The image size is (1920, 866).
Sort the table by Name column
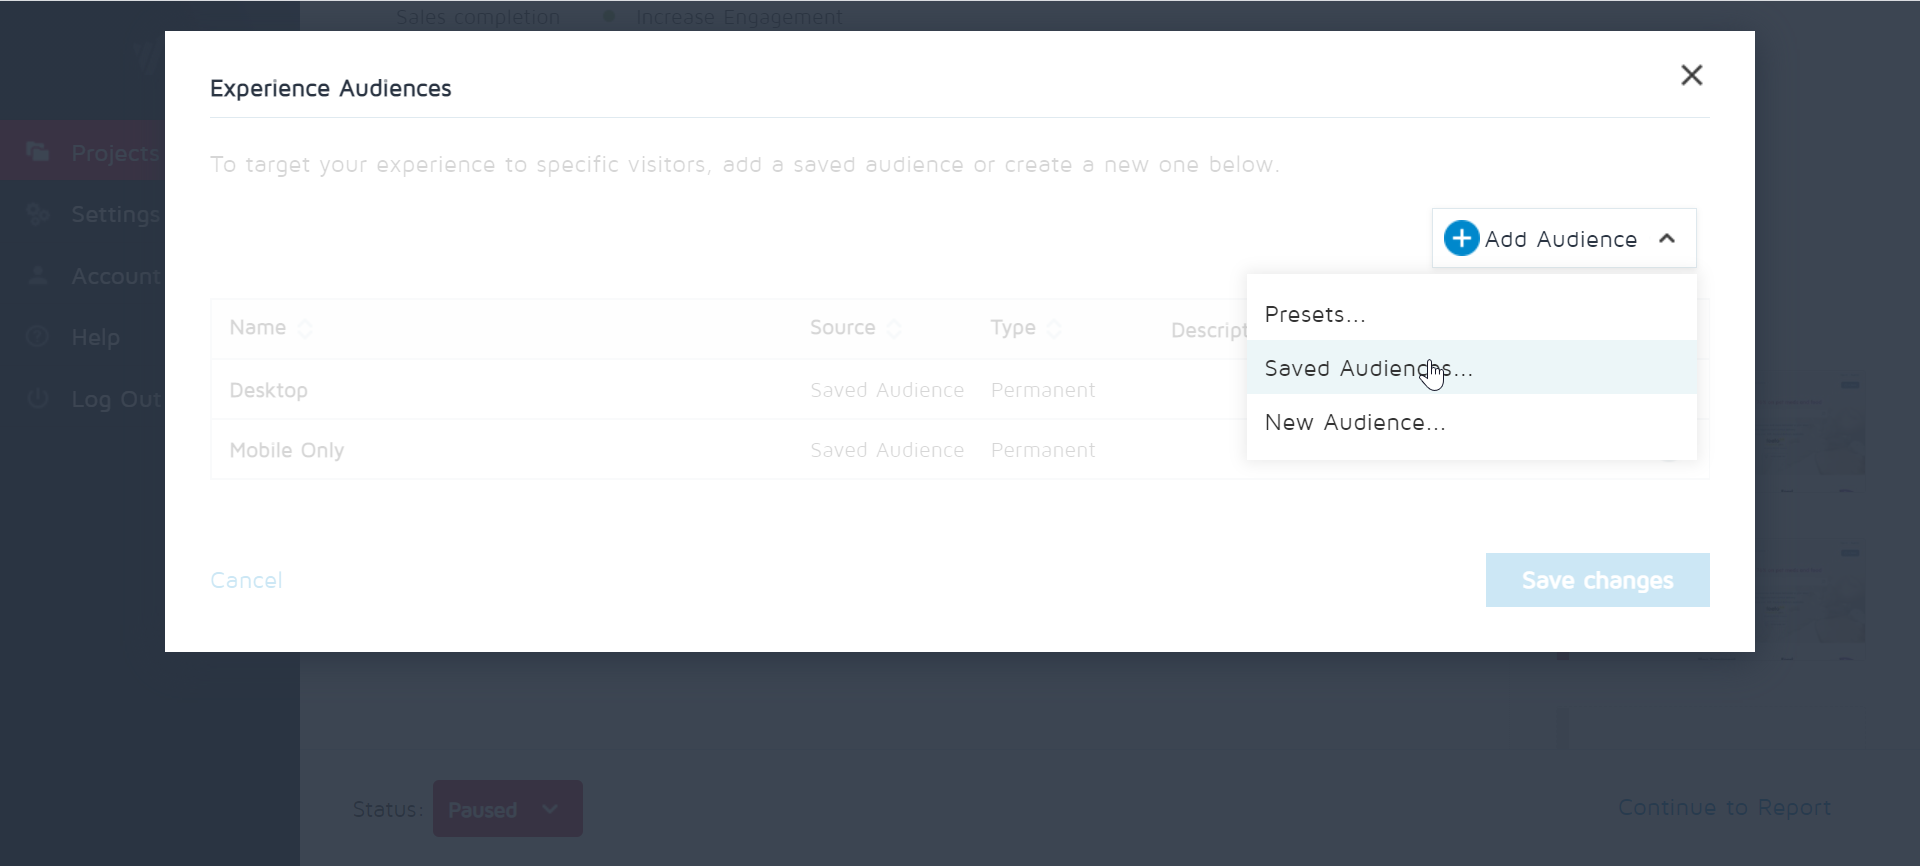[305, 329]
